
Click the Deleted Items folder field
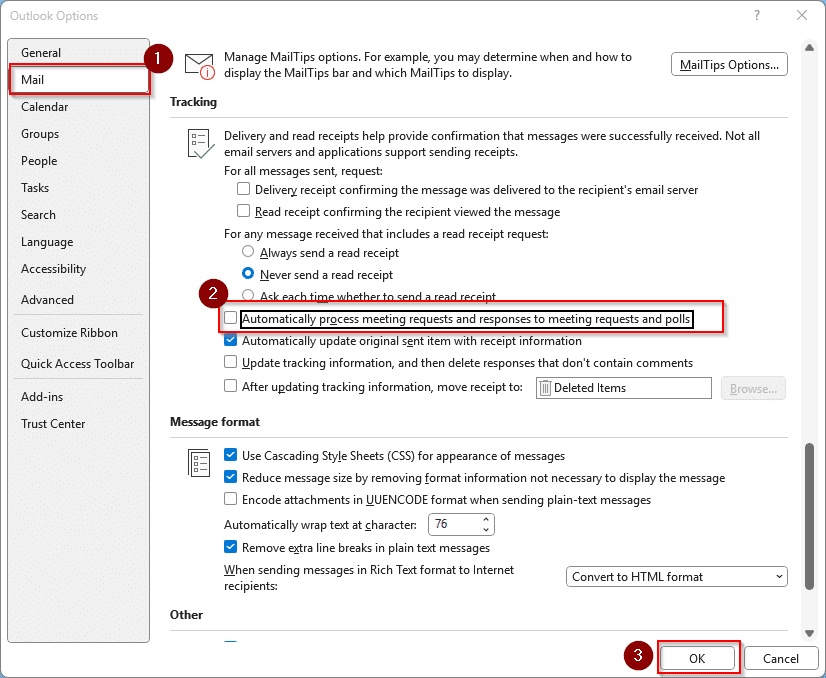point(624,388)
